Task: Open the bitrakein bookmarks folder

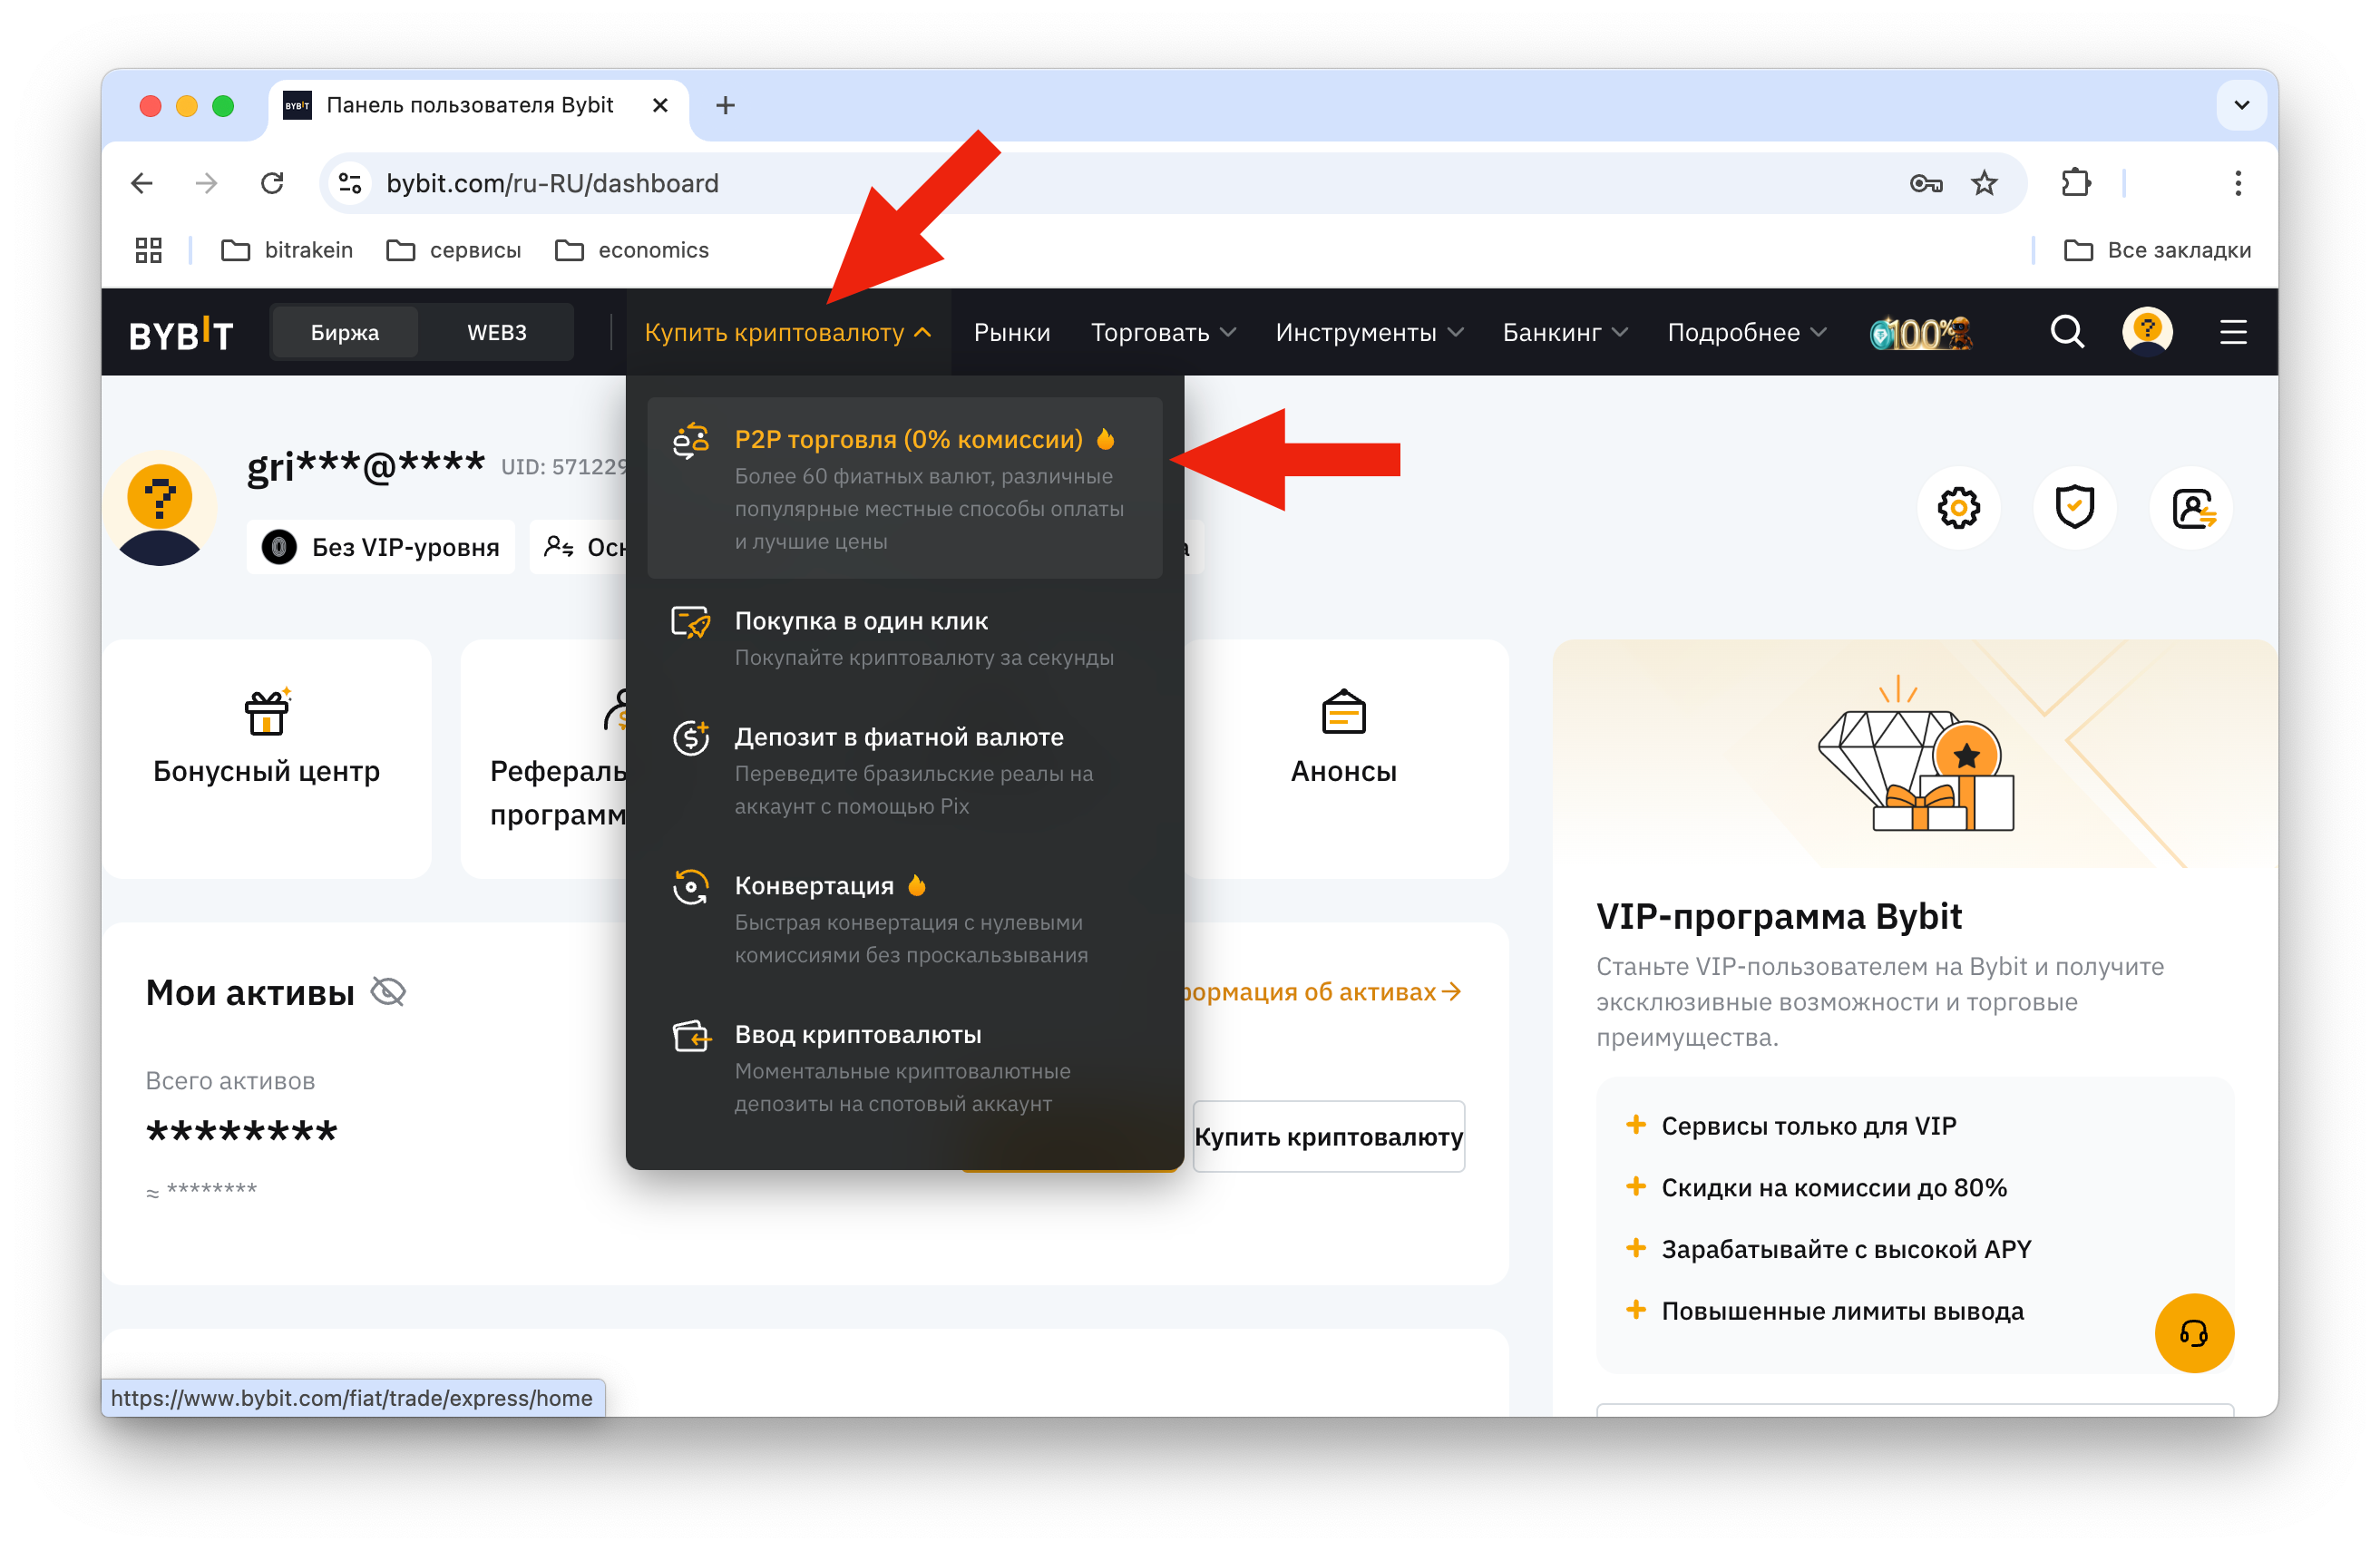Action: pos(287,250)
